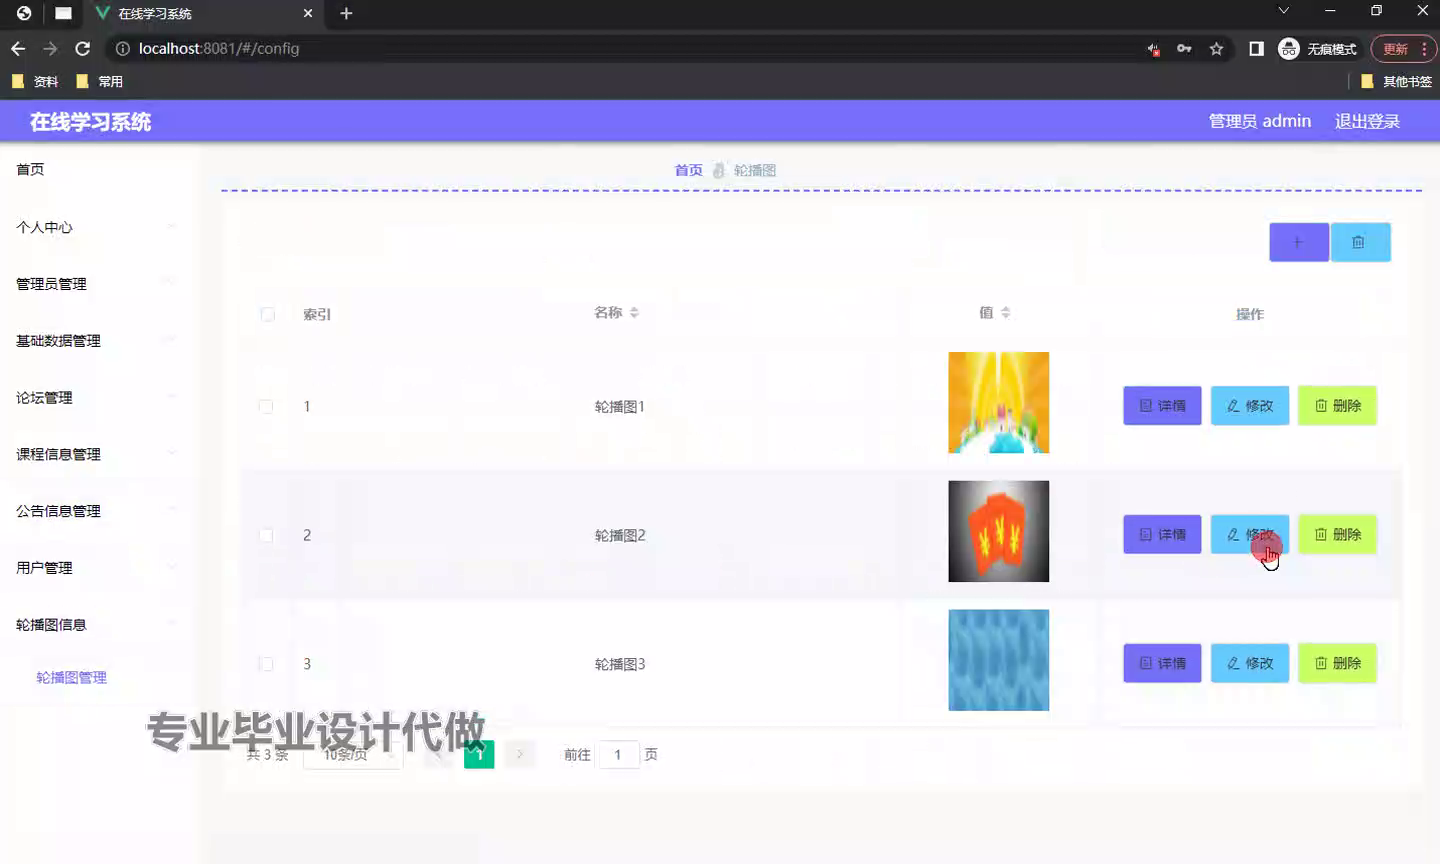The height and width of the screenshot is (864, 1440).
Task: Click the 轮播图3 name cell
Action: click(620, 664)
